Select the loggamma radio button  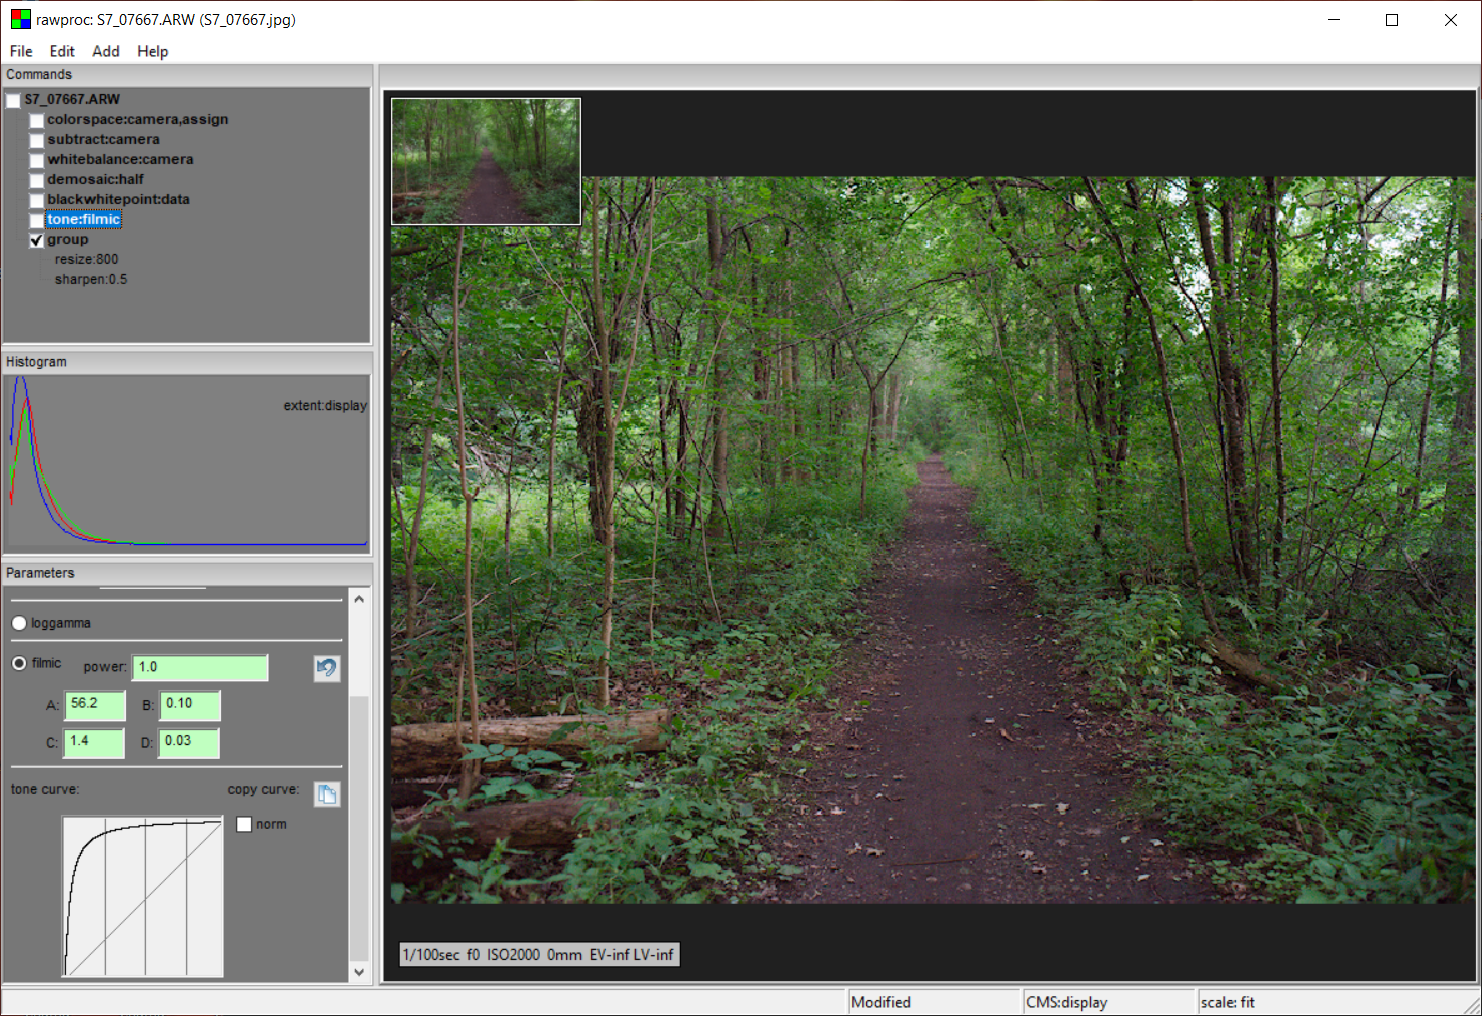click(19, 623)
